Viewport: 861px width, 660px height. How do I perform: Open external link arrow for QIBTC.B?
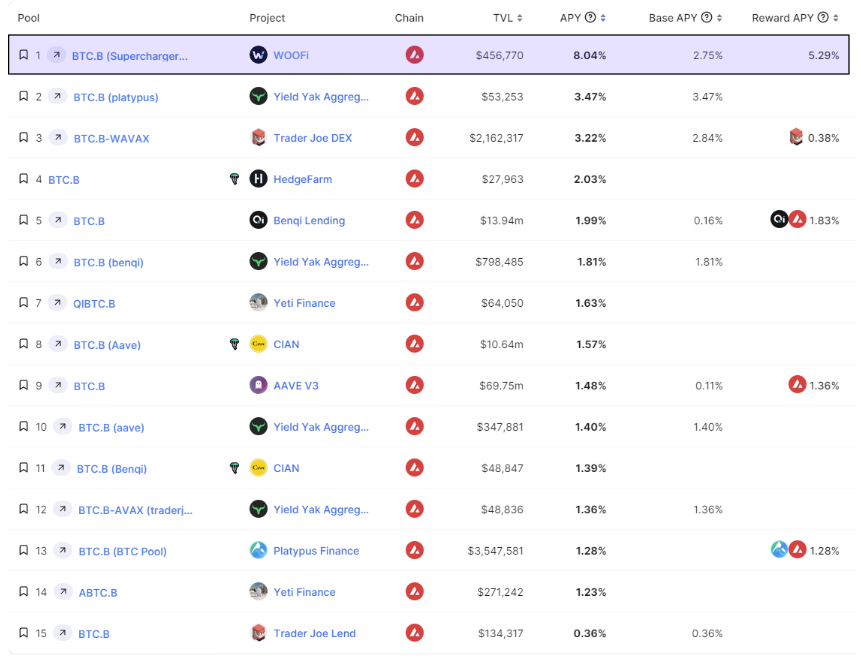click(x=57, y=303)
